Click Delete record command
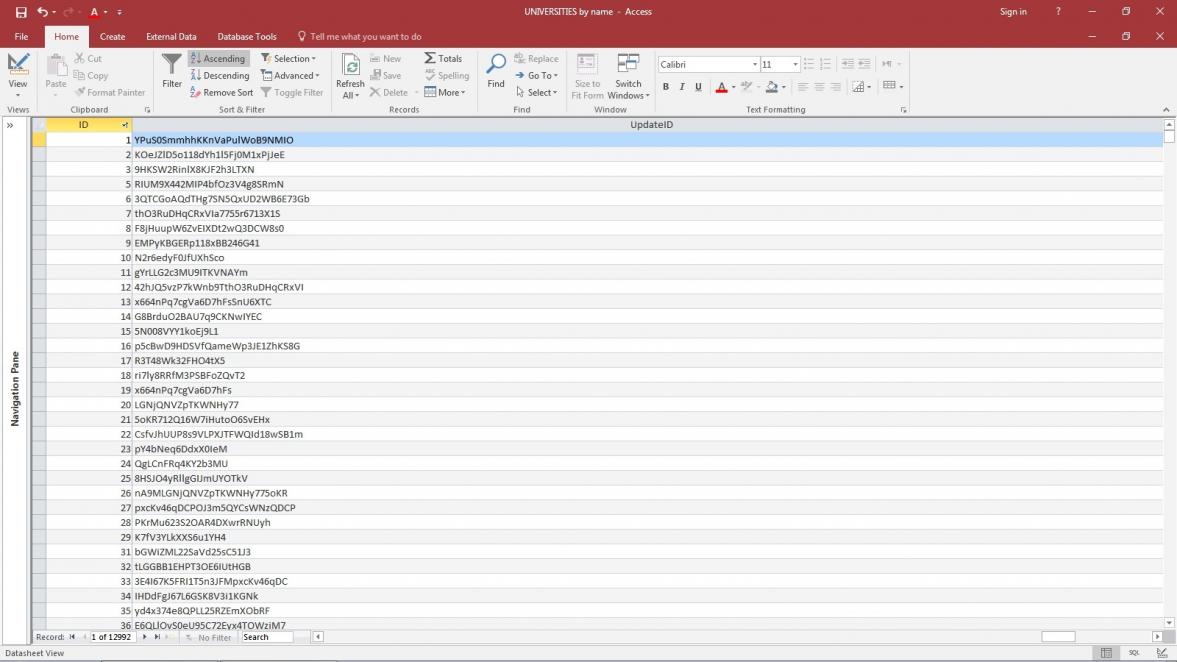Screen dimensions: 1177x662 pyautogui.click(x=389, y=92)
